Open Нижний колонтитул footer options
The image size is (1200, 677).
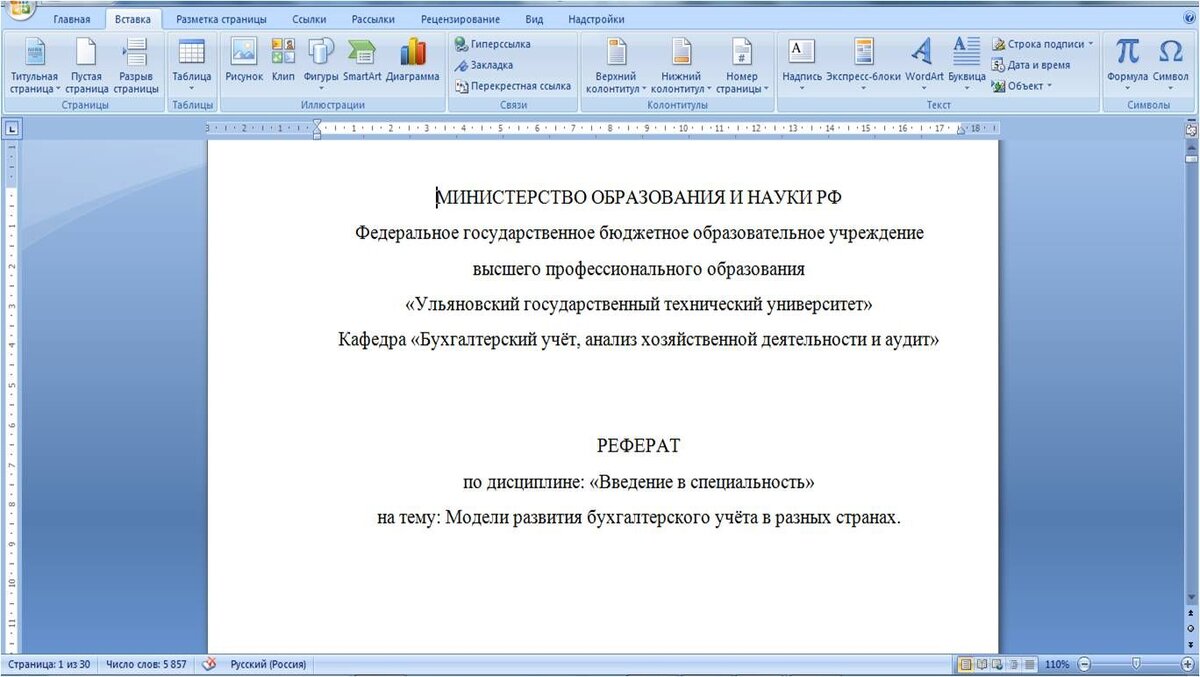(681, 65)
